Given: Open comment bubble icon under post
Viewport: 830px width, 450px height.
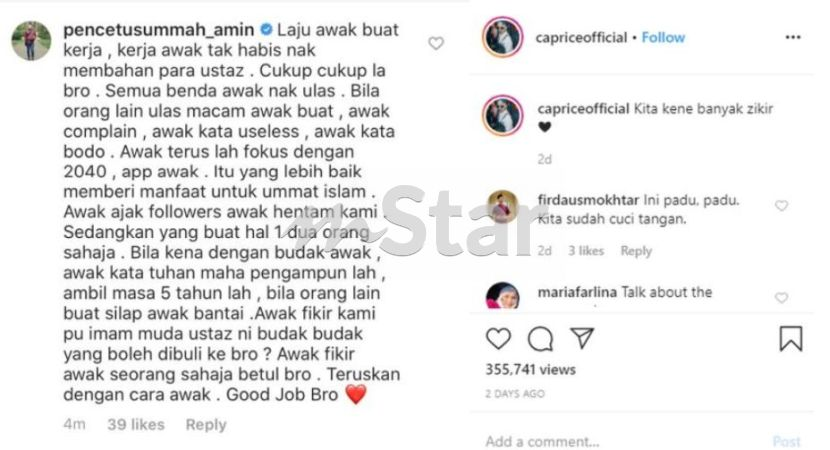Looking at the screenshot, I should (540, 339).
